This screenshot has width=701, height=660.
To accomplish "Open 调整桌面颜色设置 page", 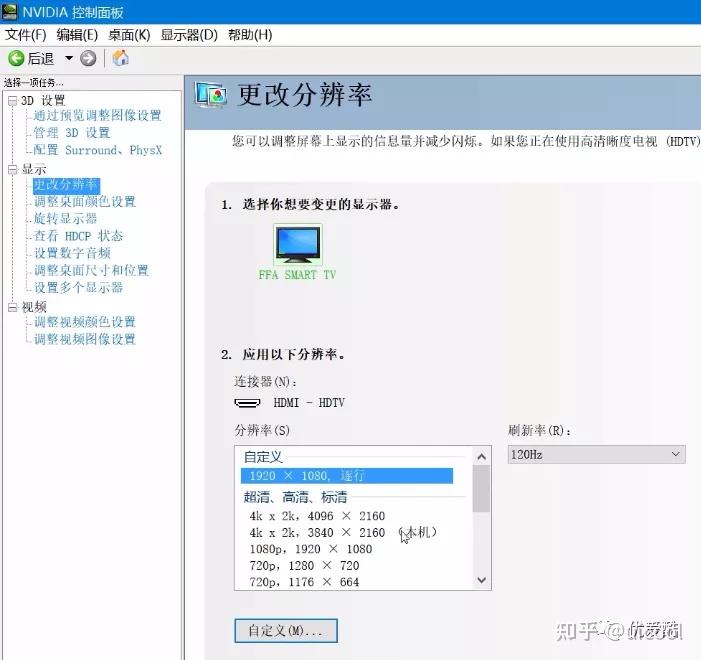I will pyautogui.click(x=85, y=202).
